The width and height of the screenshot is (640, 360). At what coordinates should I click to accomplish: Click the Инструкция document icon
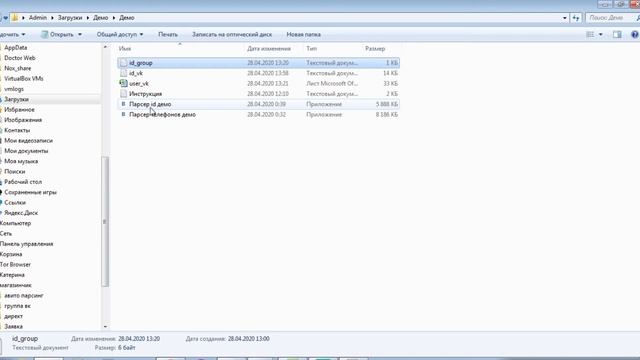click(x=123, y=94)
